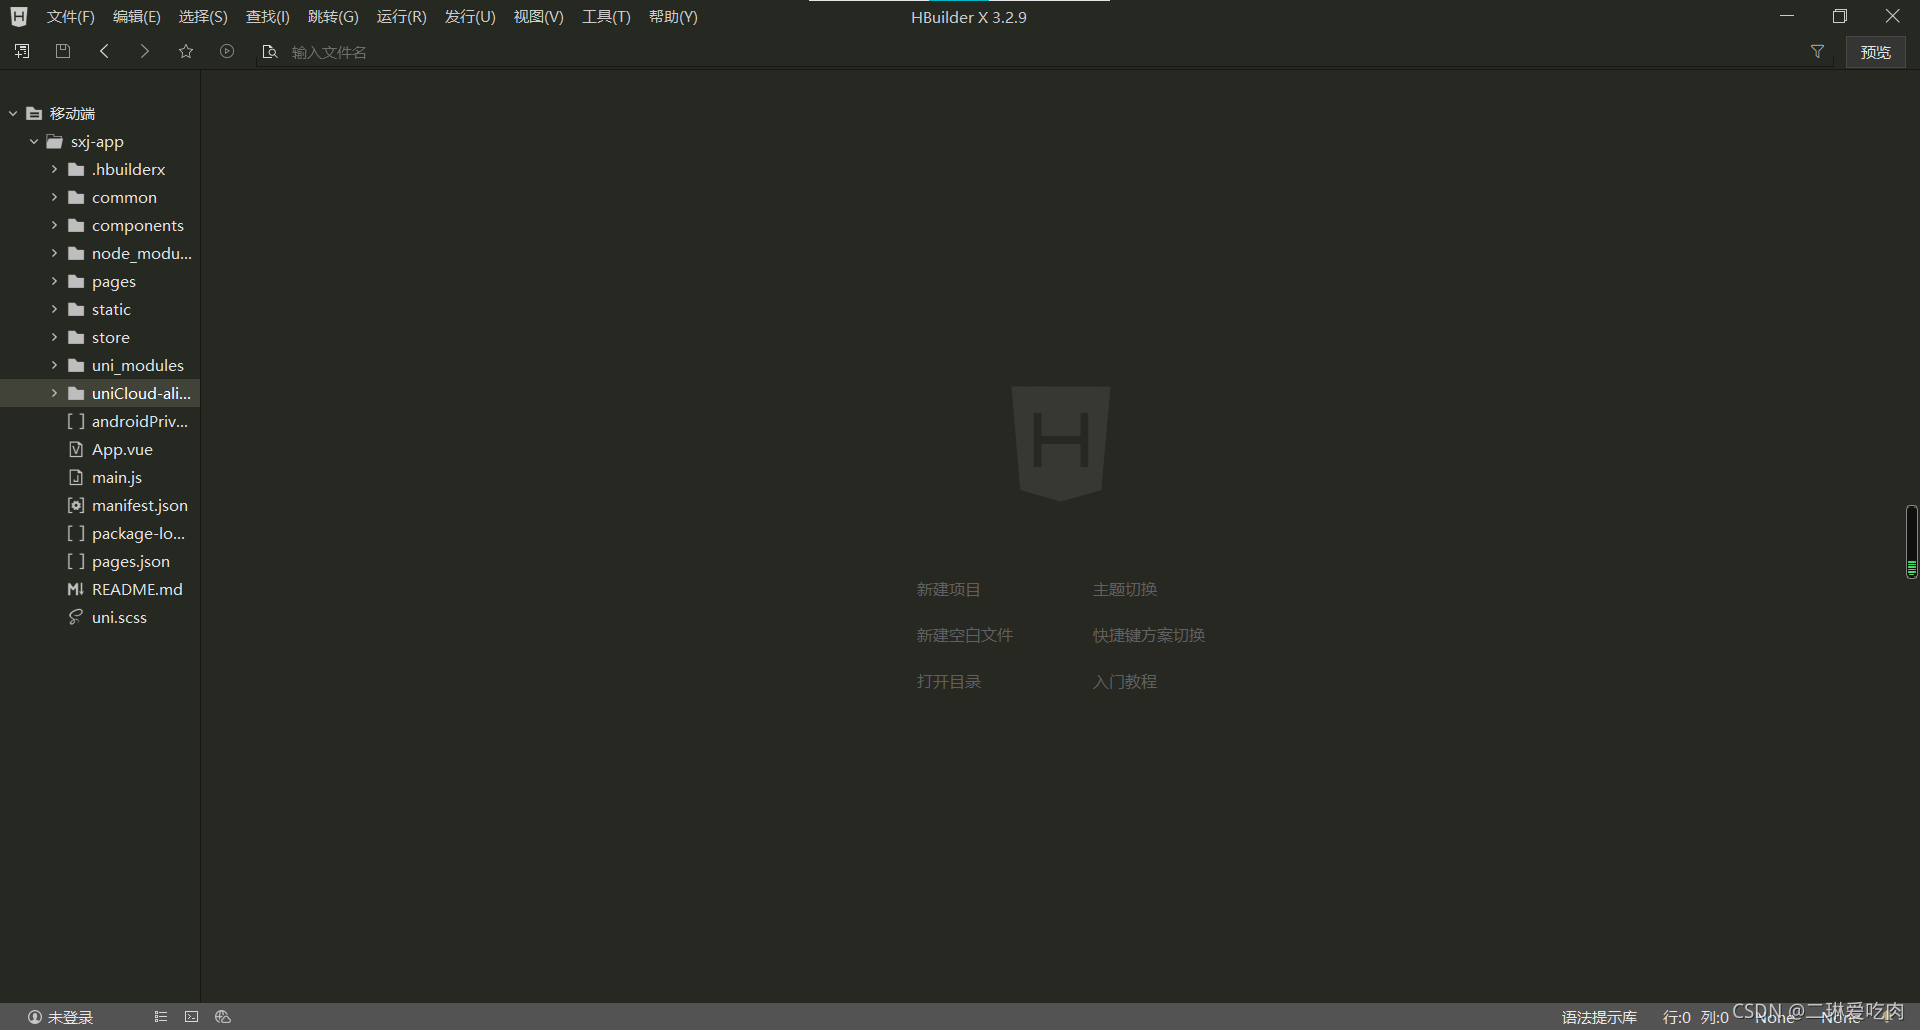Screen dimensions: 1920x1030
Task: Select the uni.scss file icon
Action: point(76,617)
